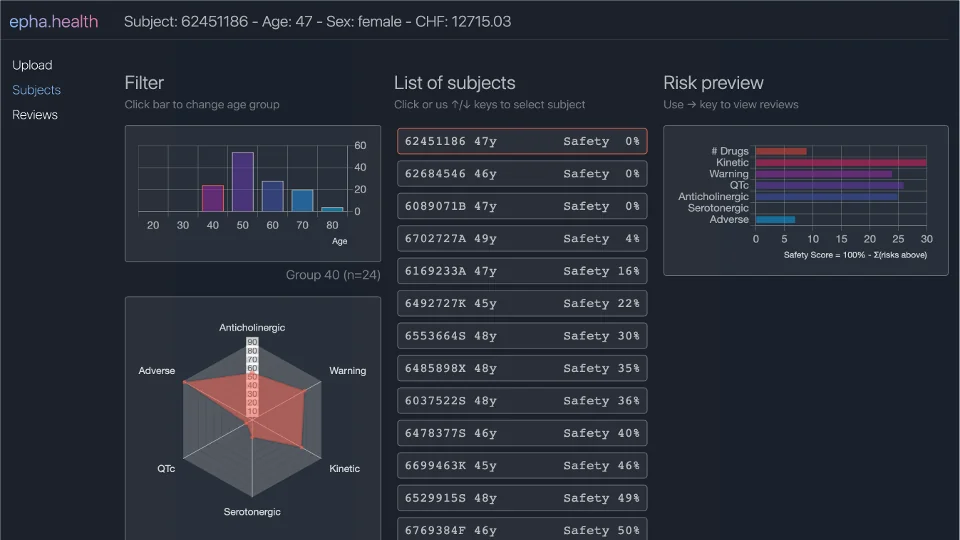Click 'Click bar to change age group' hint
The height and width of the screenshot is (540, 960).
(x=202, y=105)
